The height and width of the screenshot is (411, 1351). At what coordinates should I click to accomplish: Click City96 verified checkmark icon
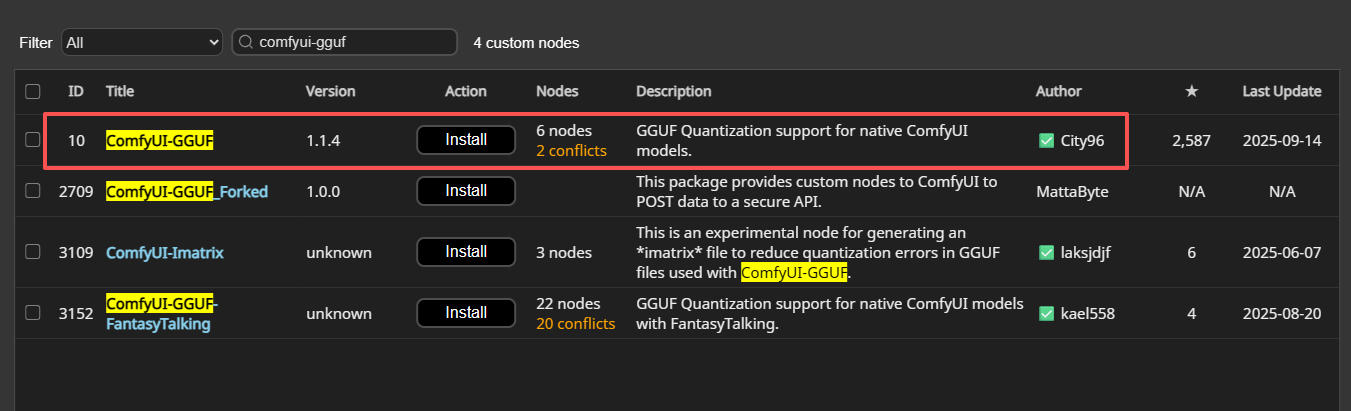pos(1047,141)
